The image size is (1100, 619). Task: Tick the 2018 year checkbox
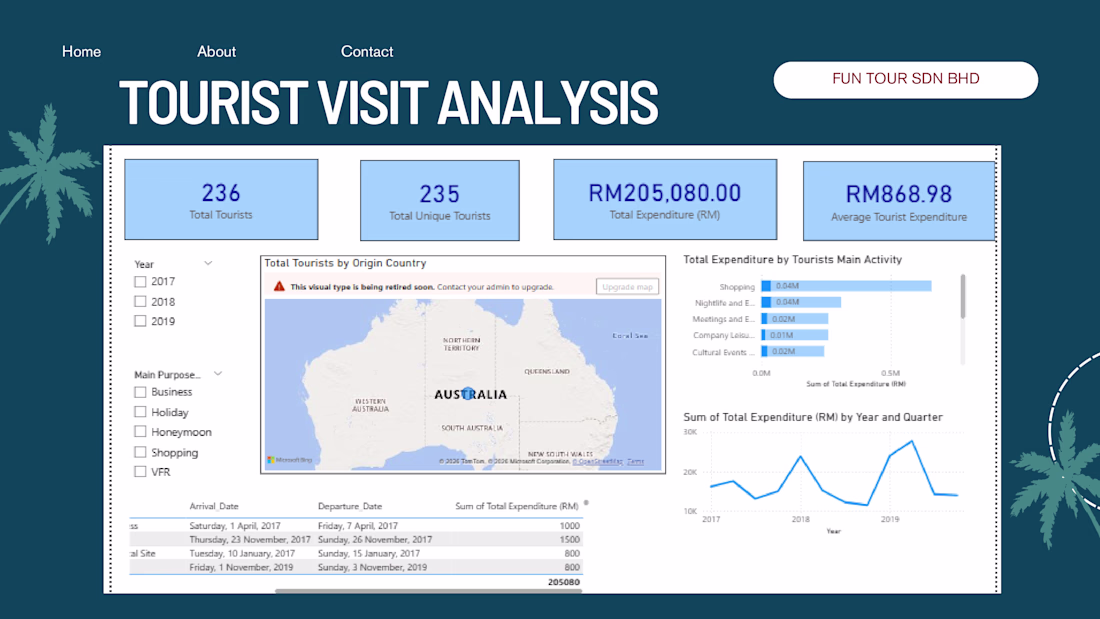[x=140, y=302]
